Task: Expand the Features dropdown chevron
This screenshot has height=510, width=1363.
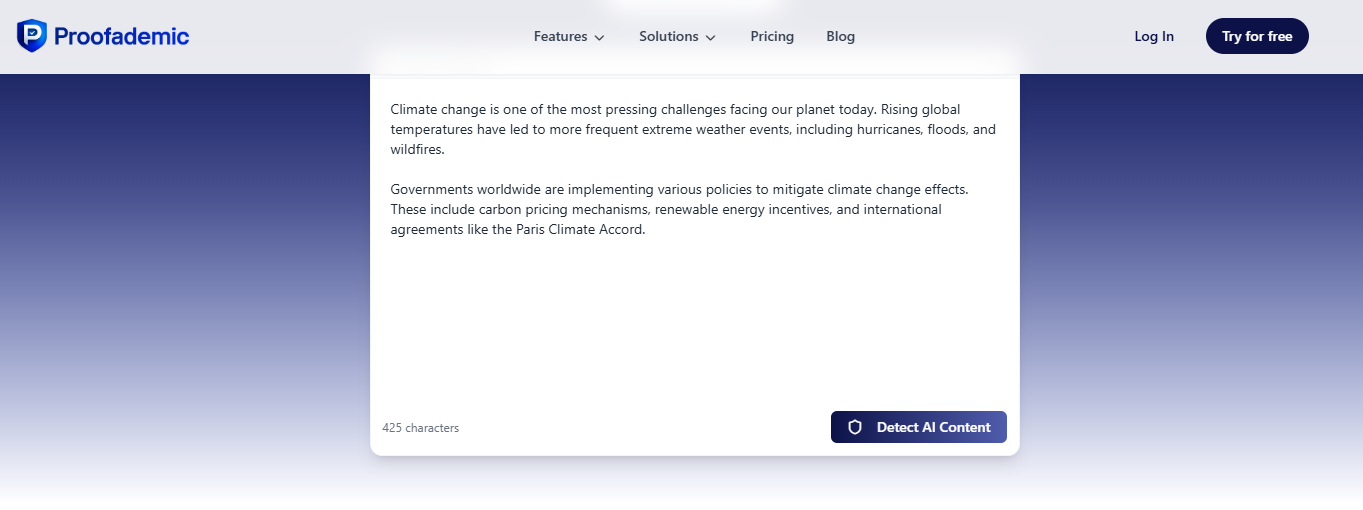Action: [x=600, y=37]
